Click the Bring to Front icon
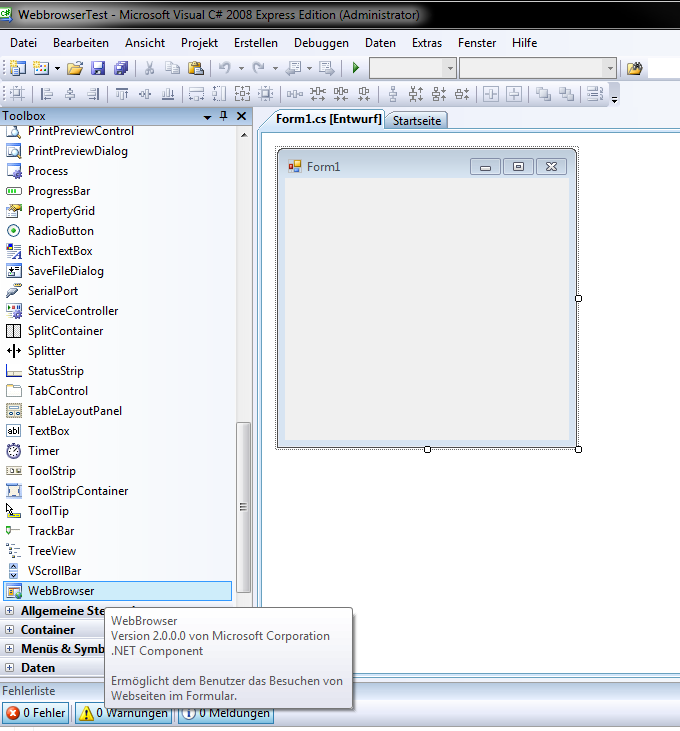The image size is (680, 731). [x=543, y=94]
